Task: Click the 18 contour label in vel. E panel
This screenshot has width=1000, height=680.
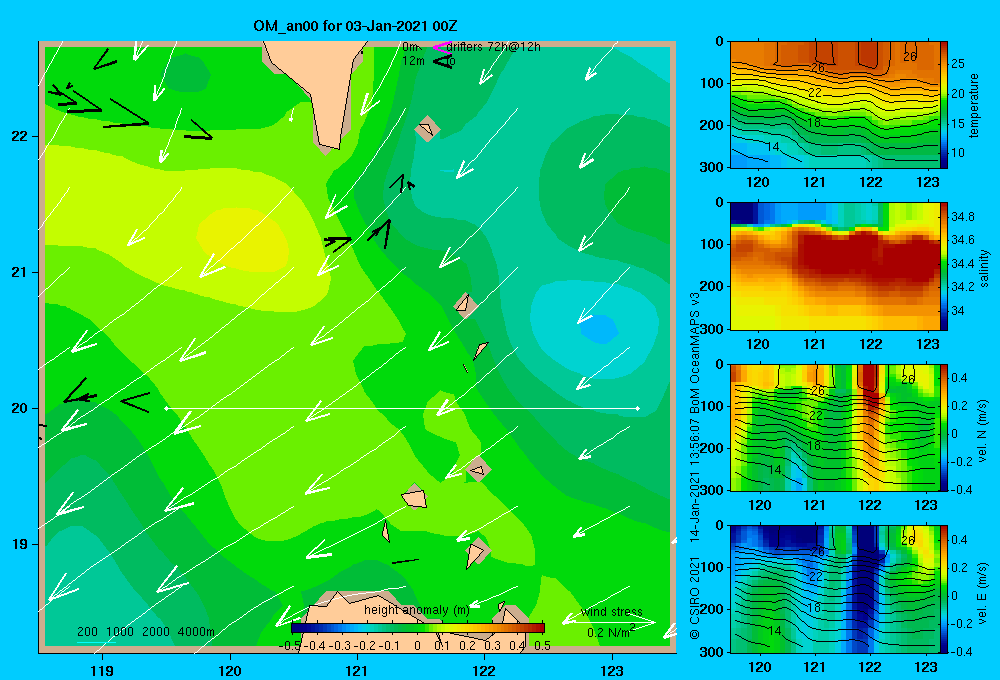Action: pos(814,607)
